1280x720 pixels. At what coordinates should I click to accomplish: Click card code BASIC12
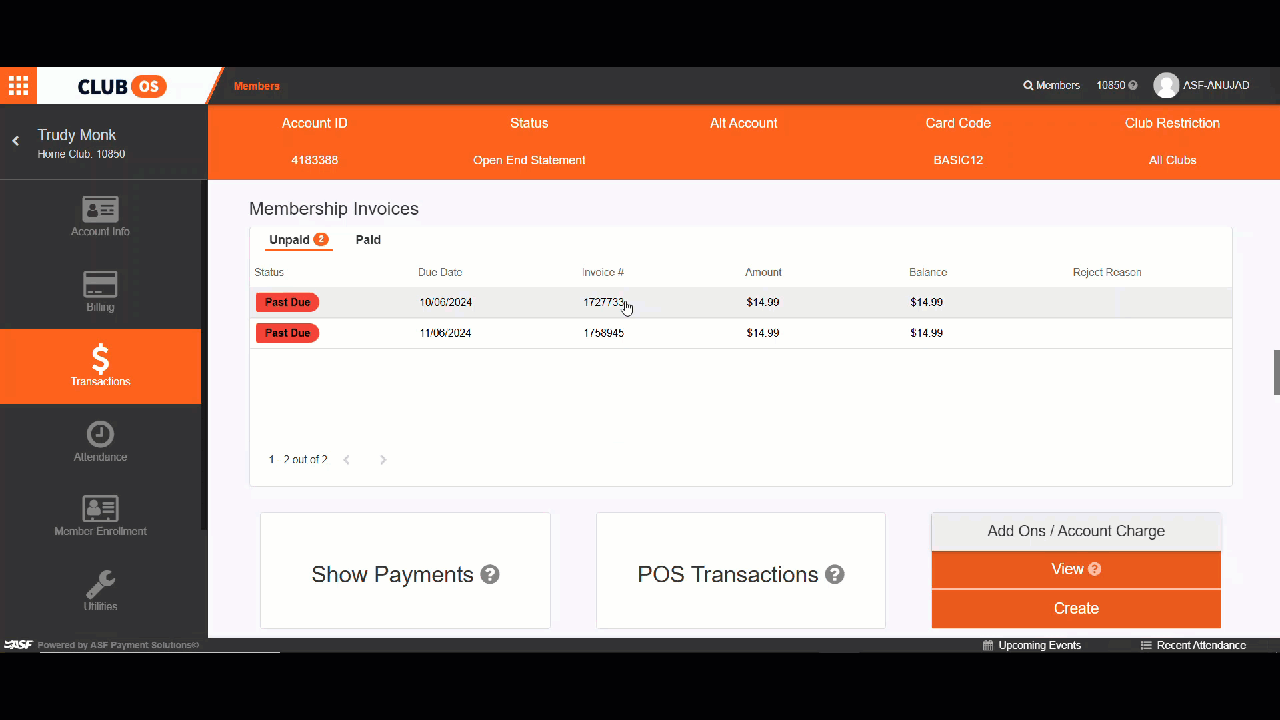(x=958, y=160)
